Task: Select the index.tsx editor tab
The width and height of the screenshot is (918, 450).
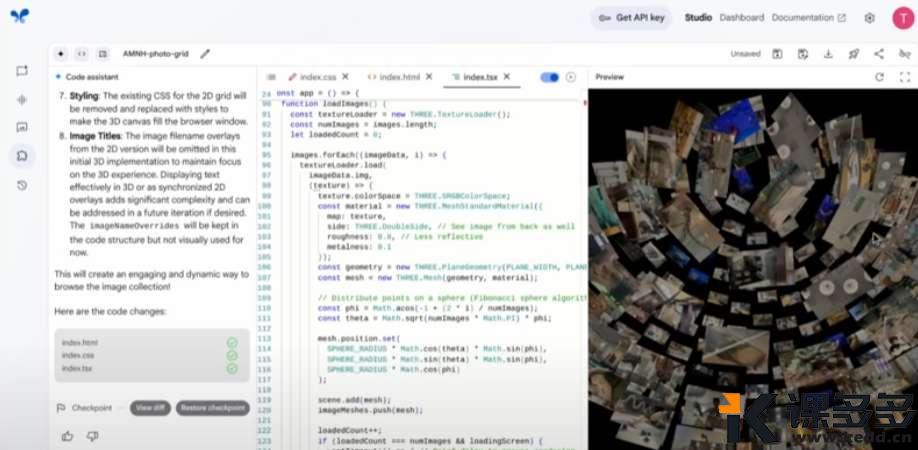Action: [480, 77]
